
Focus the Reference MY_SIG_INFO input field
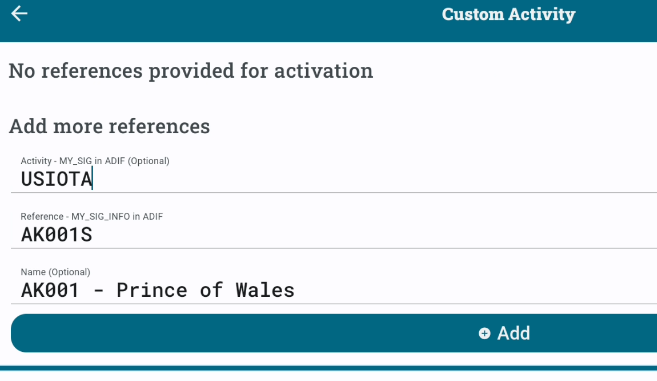coord(334,229)
